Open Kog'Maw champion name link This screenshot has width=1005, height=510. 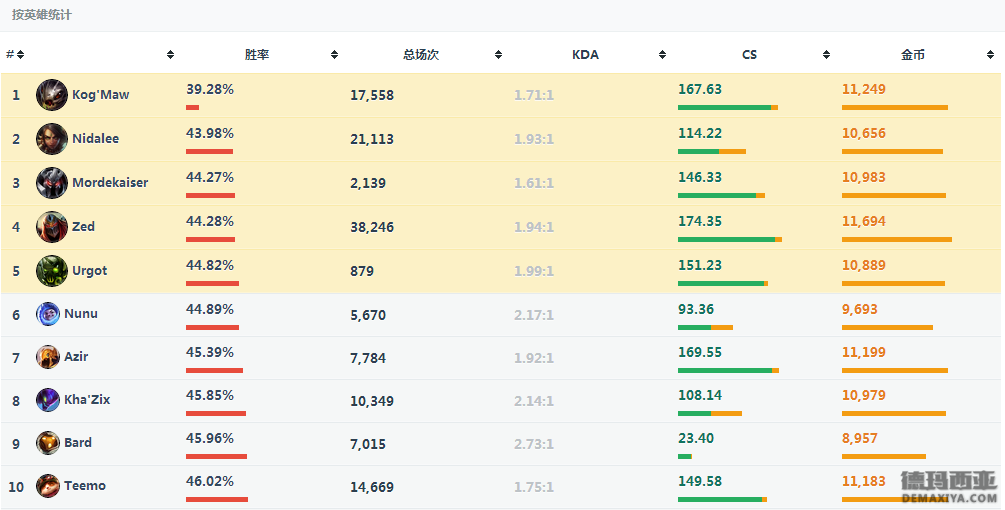click(101, 95)
